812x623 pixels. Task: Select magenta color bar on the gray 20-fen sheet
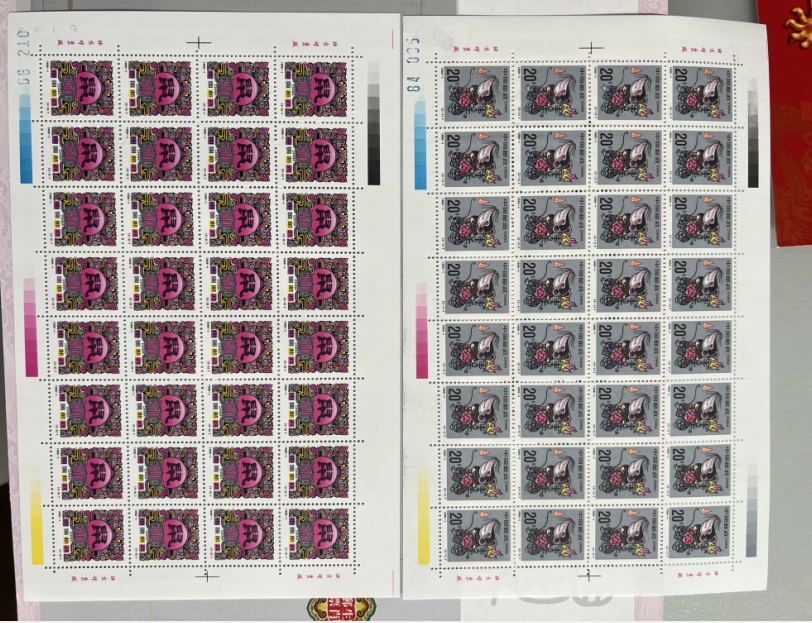422,330
